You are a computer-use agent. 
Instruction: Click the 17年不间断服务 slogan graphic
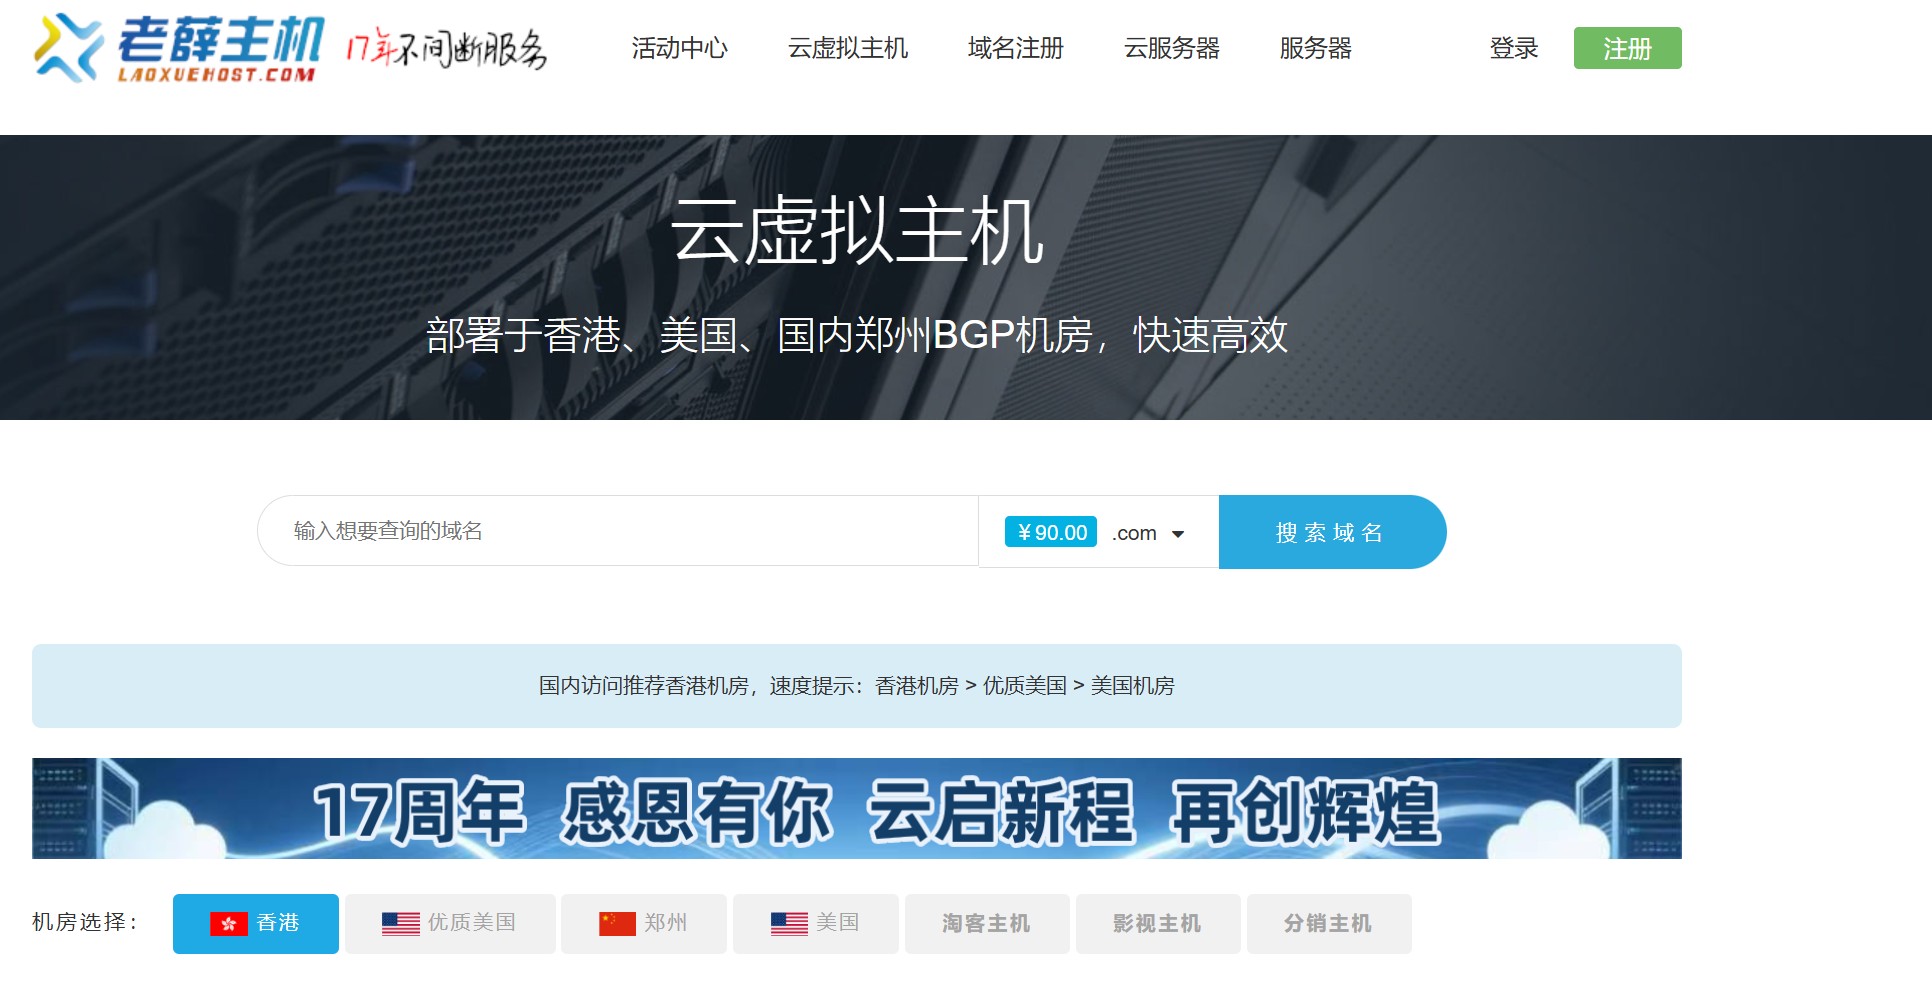[x=446, y=48]
